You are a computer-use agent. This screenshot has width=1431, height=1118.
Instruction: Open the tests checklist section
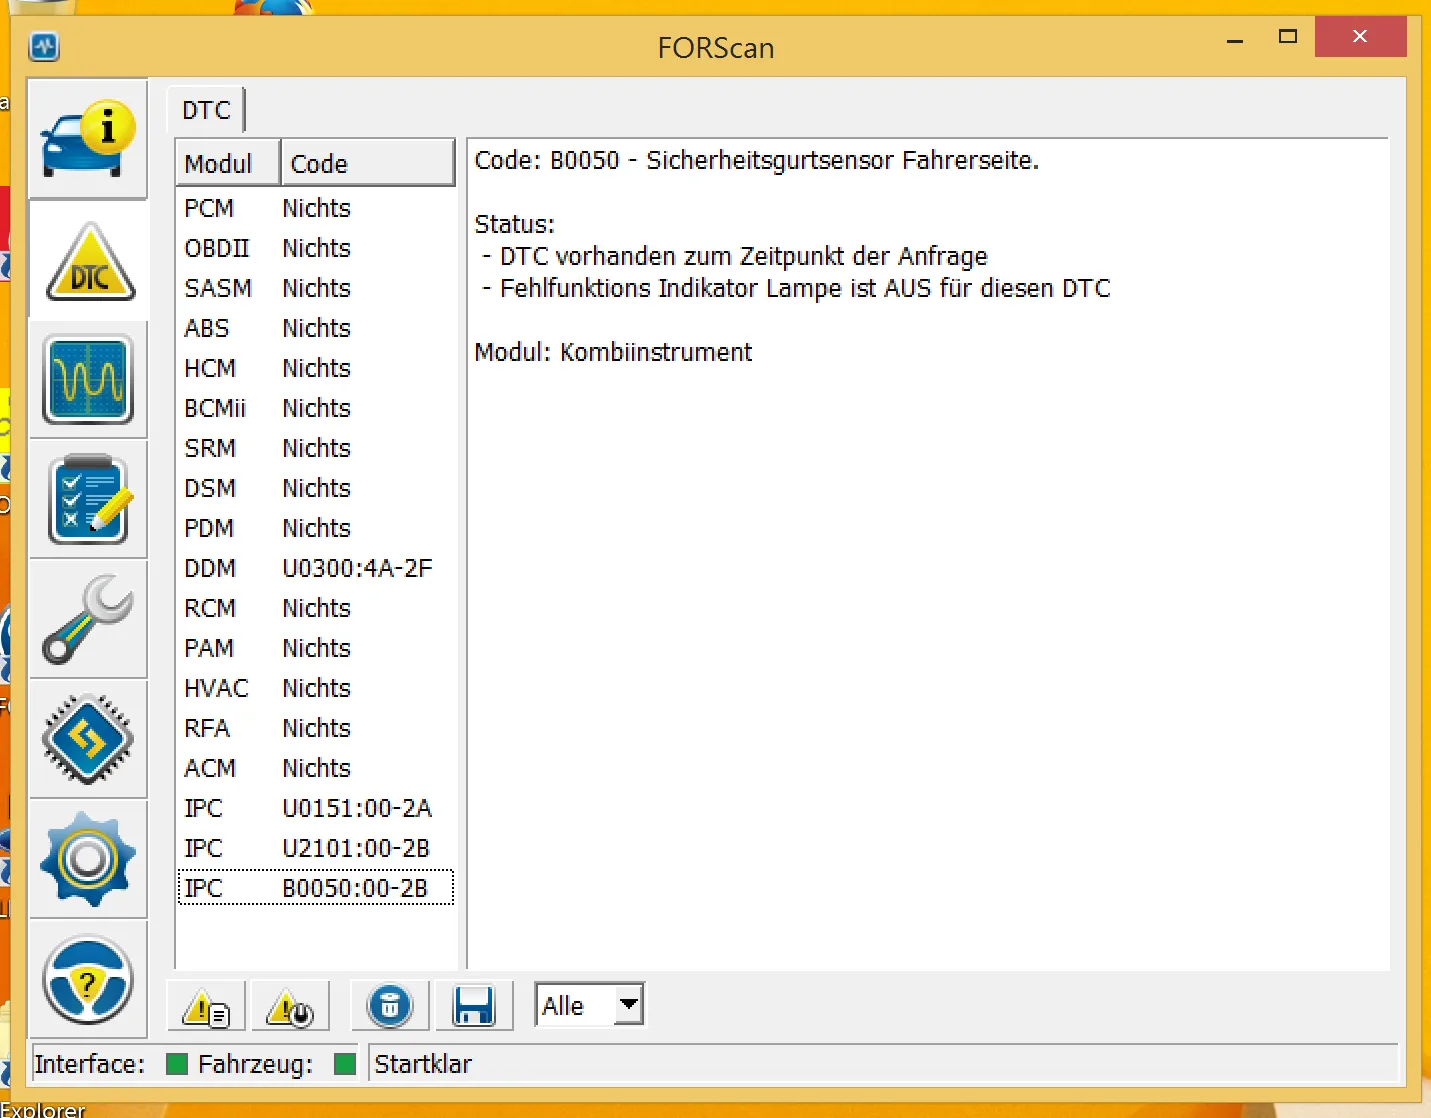coord(88,499)
